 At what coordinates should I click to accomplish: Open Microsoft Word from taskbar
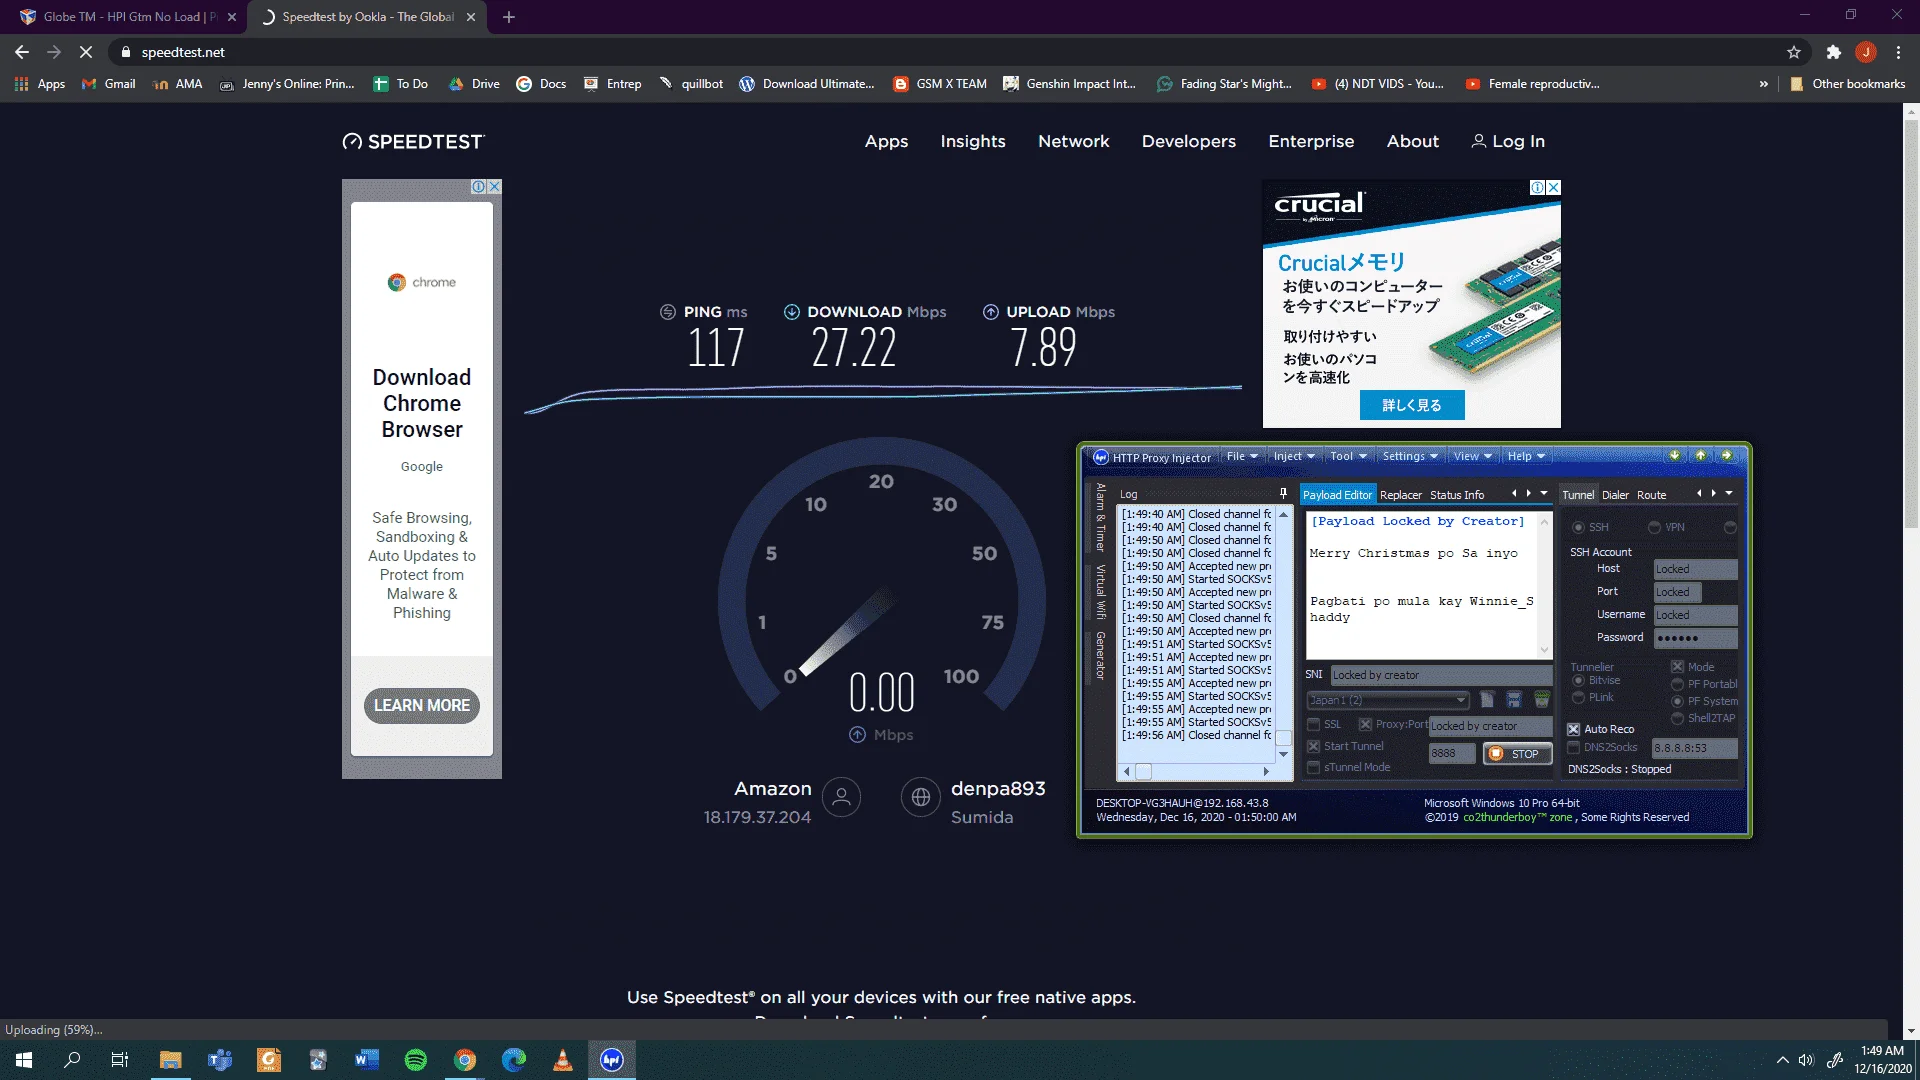point(367,1060)
